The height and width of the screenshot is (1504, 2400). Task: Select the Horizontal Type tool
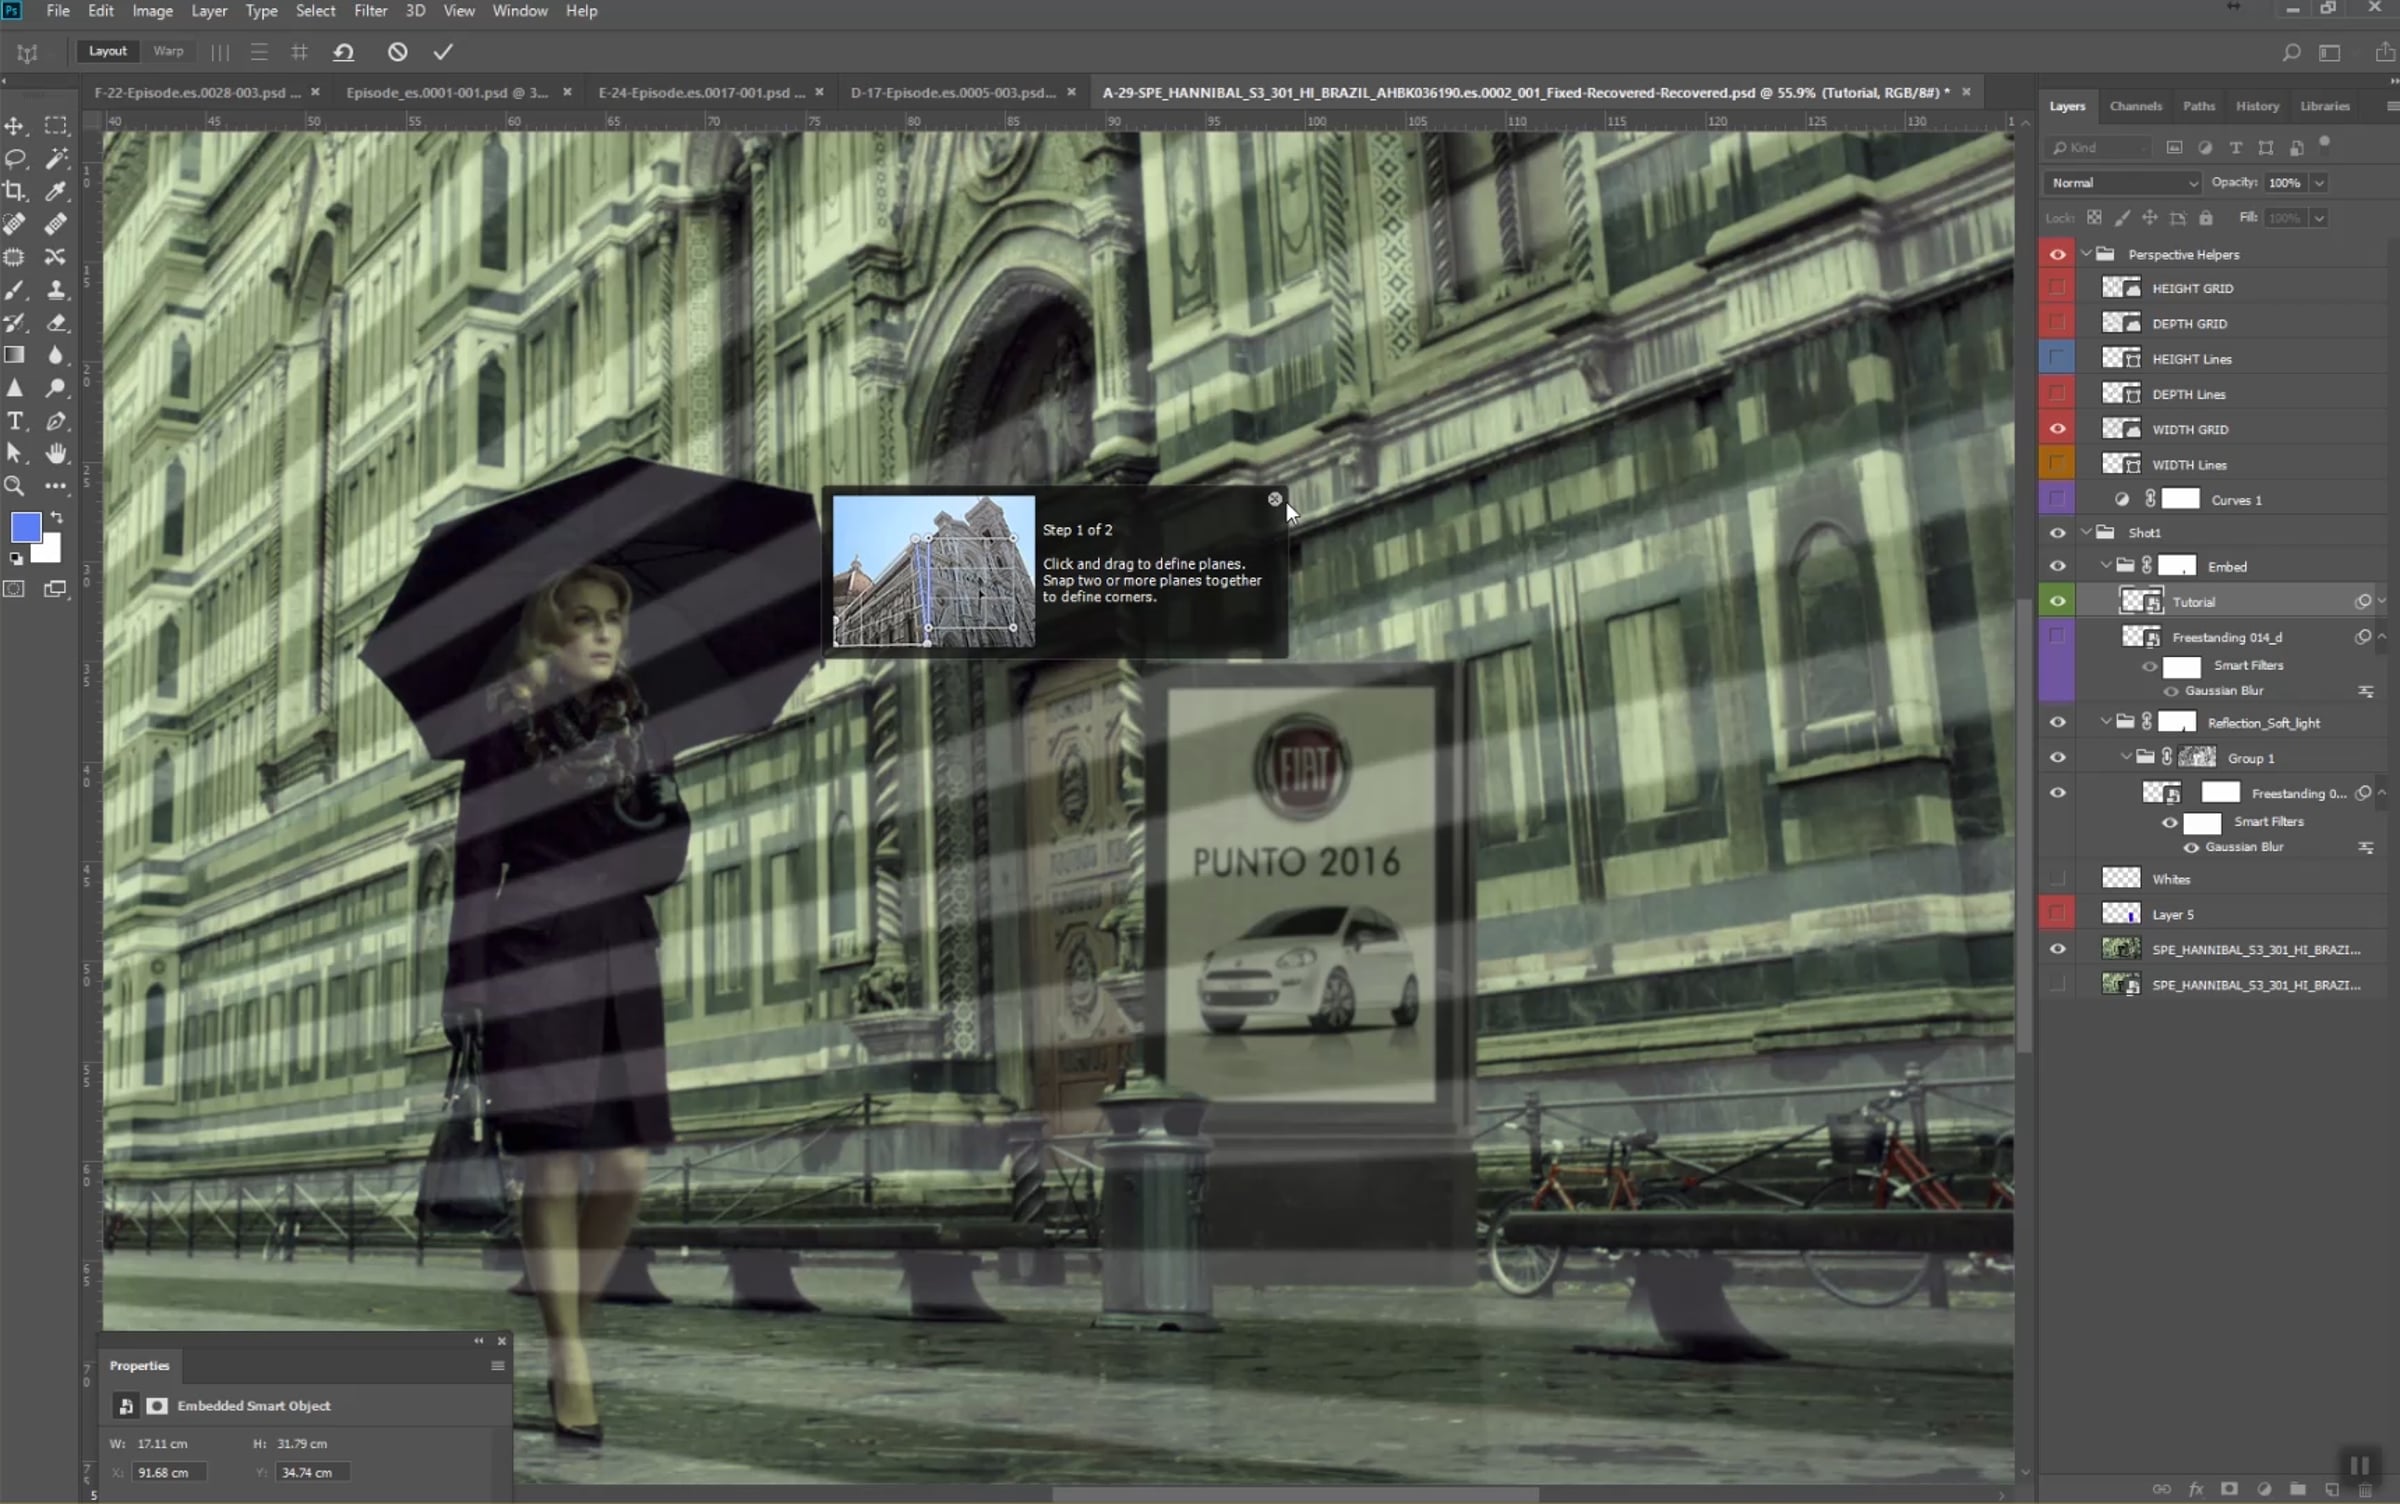(15, 421)
